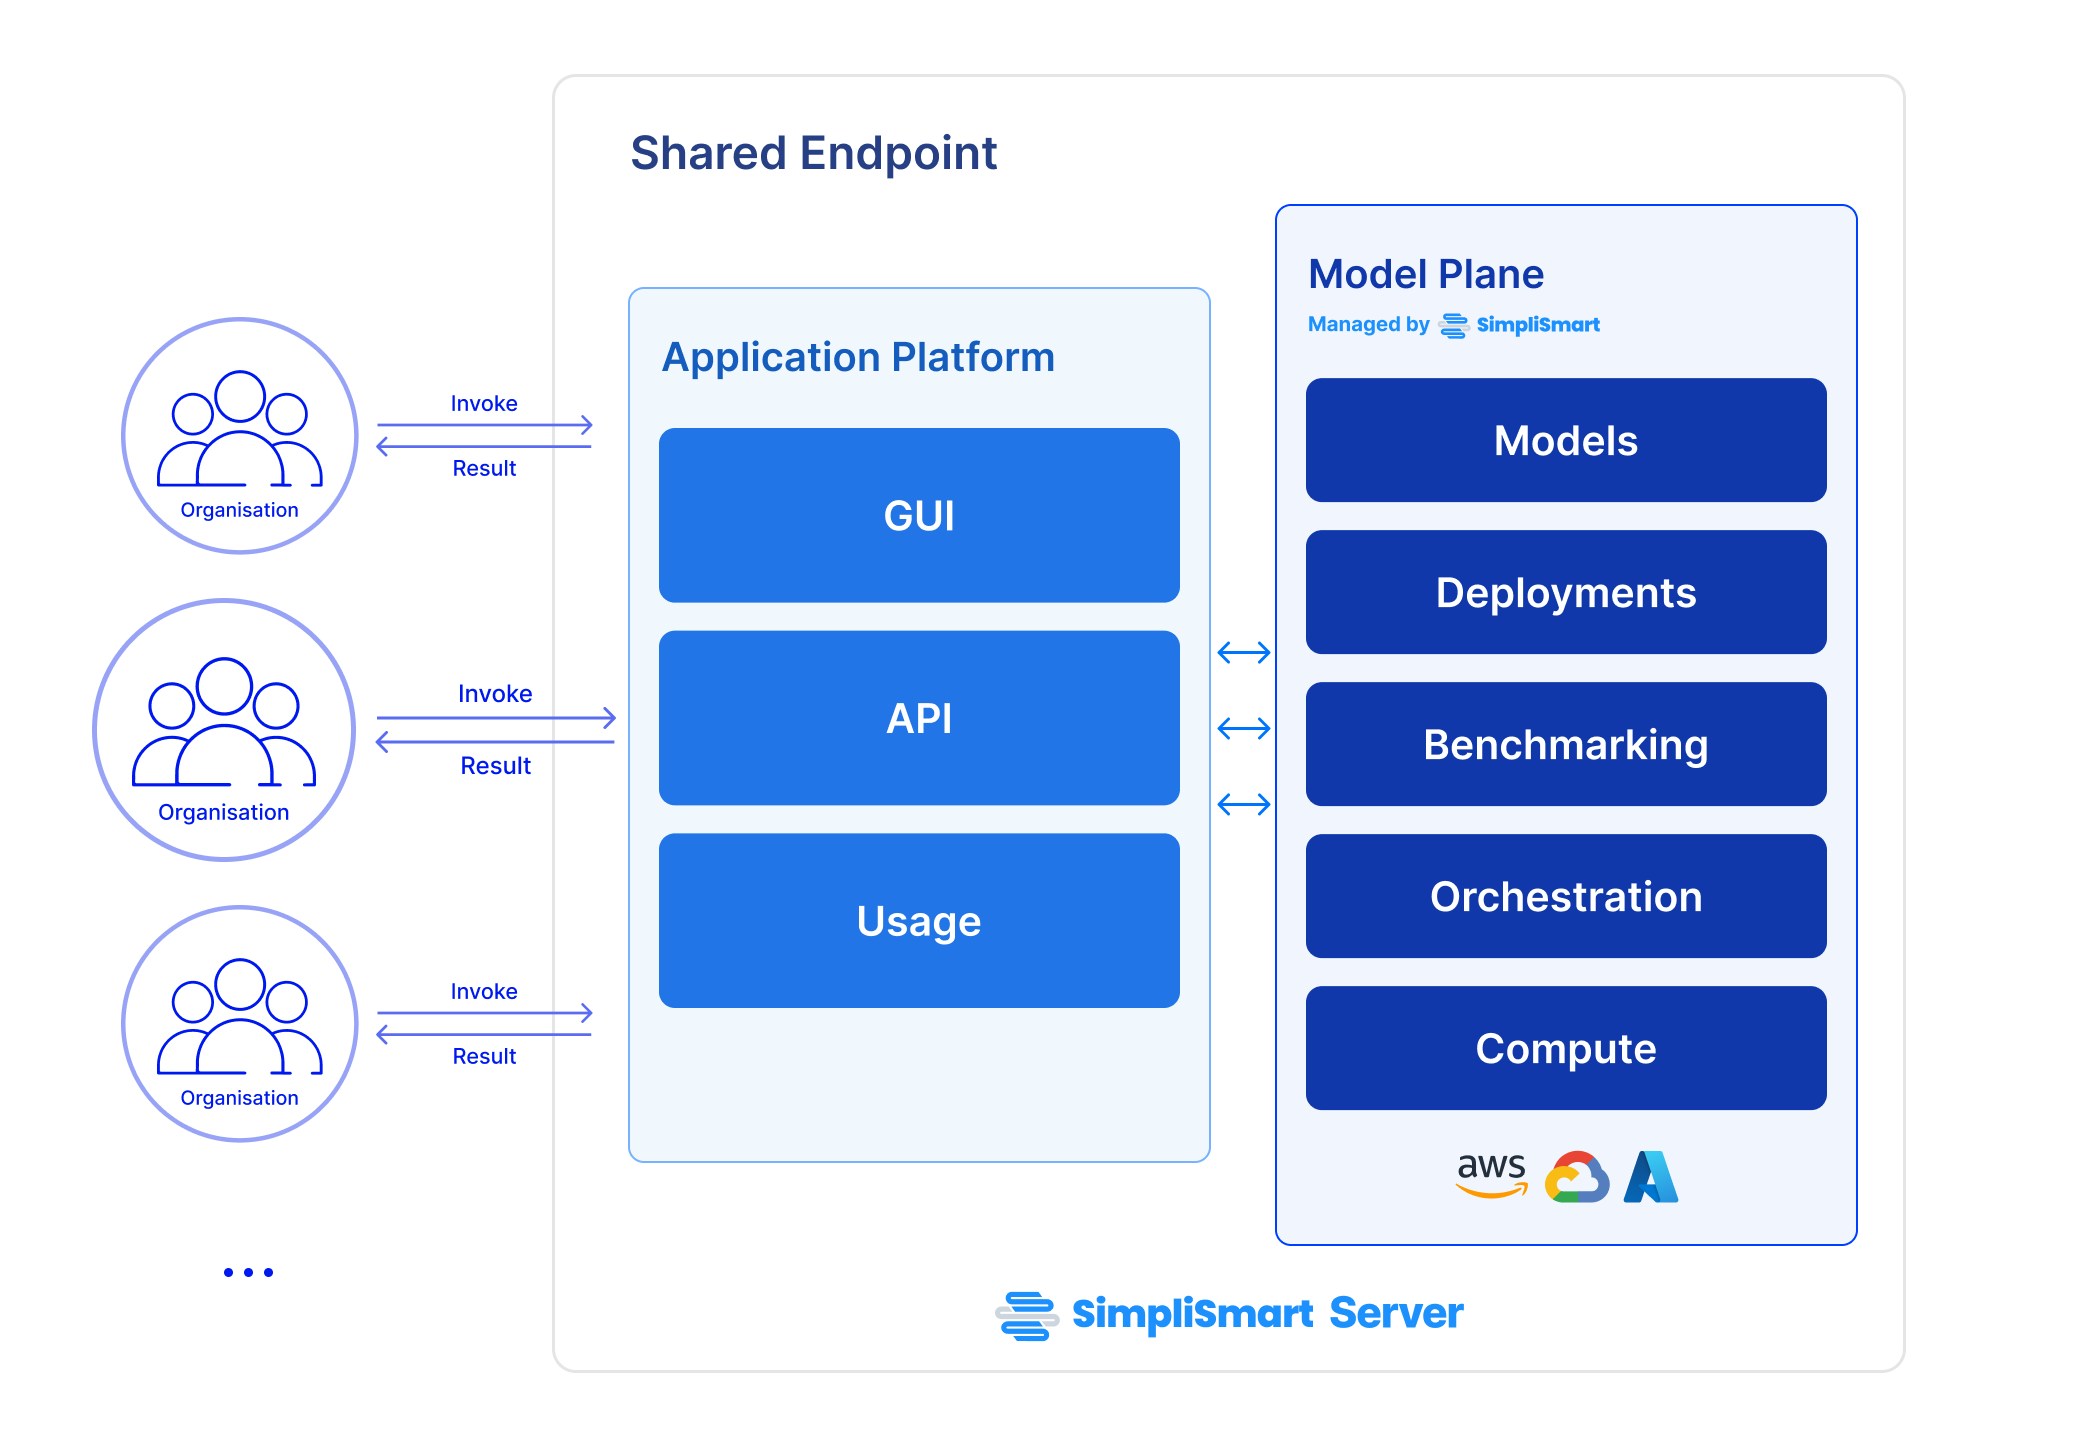Click the Models block in Model Plane
The image size is (2099, 1431).
1565,440
